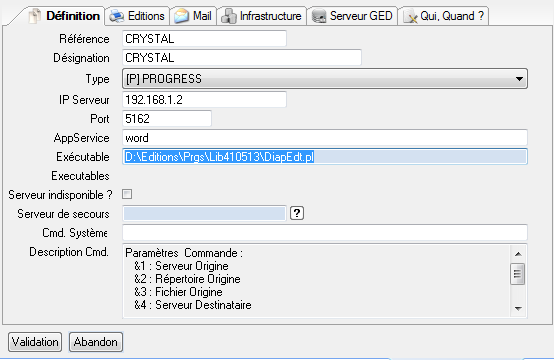The height and width of the screenshot is (360, 554).
Task: Click the Port field showing 5162
Action: tap(167, 119)
